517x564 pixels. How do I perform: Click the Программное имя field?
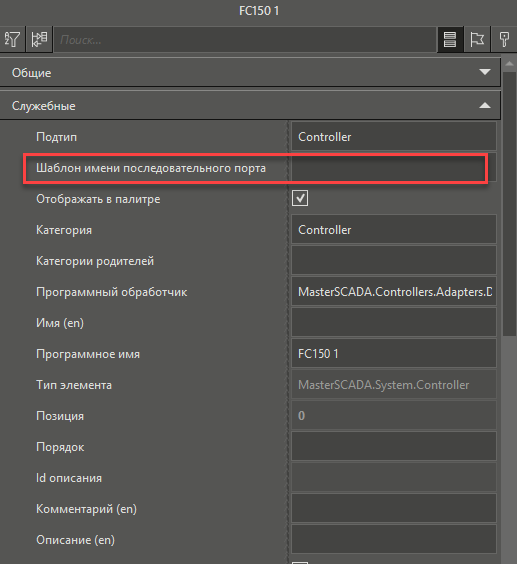pyautogui.click(x=394, y=354)
